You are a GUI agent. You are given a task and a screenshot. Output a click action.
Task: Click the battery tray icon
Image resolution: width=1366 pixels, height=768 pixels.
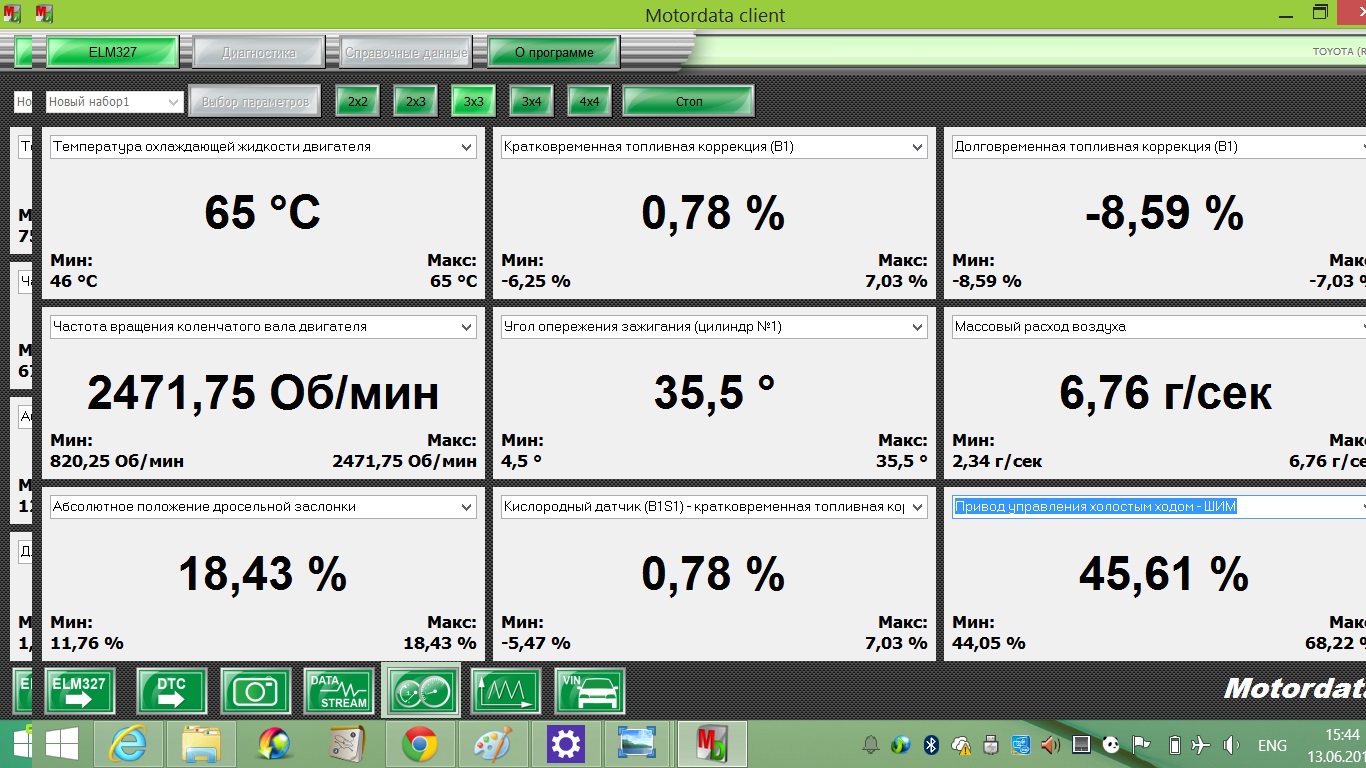coord(1175,745)
